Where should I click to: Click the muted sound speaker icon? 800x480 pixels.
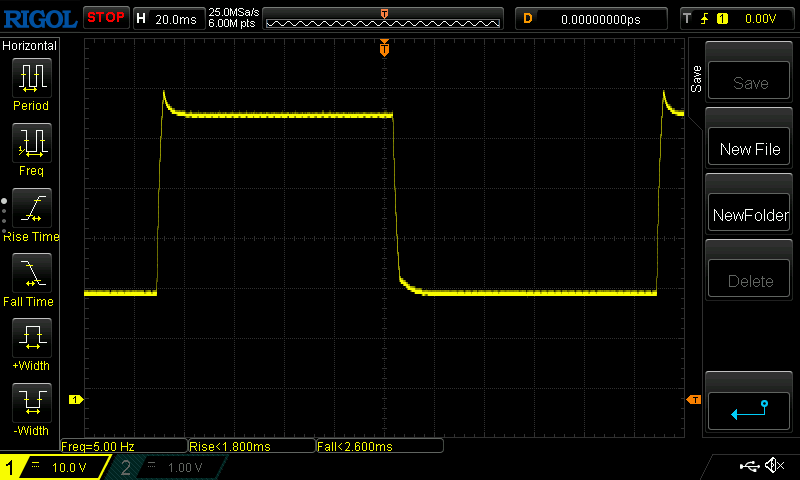point(774,465)
